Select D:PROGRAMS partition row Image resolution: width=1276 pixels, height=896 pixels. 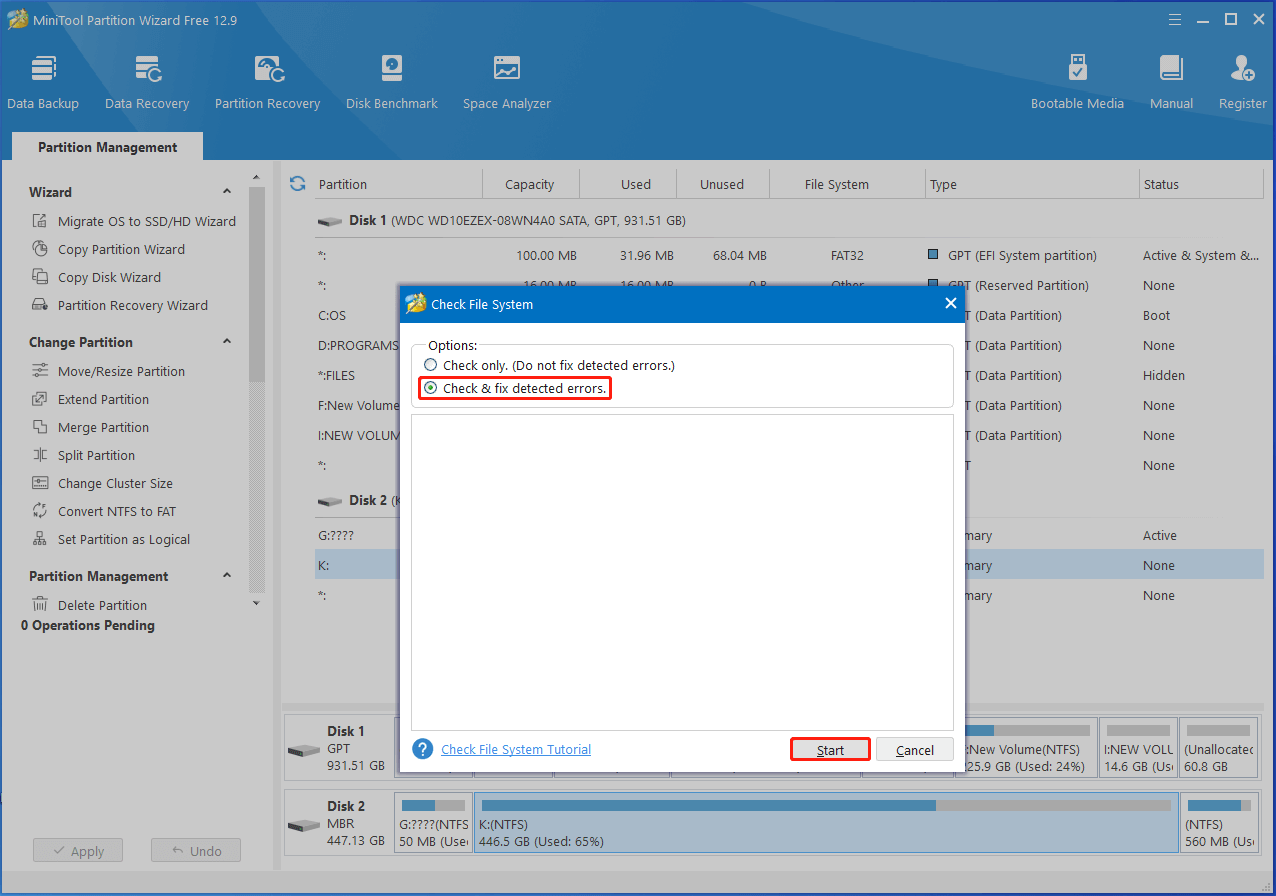click(x=355, y=345)
